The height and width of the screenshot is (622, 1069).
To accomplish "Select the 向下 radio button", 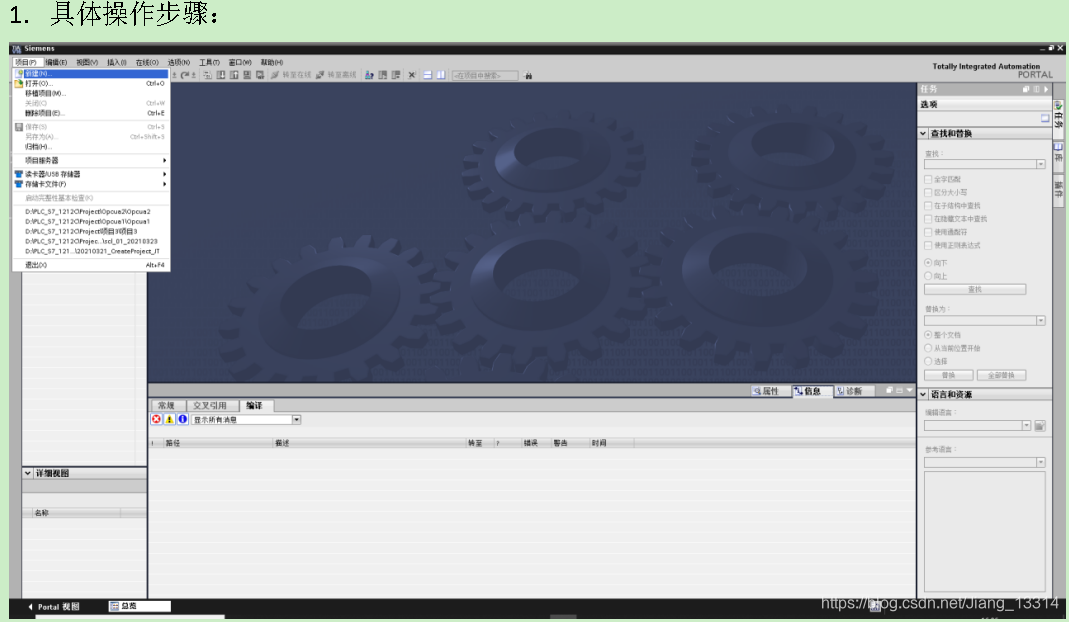I will click(928, 263).
